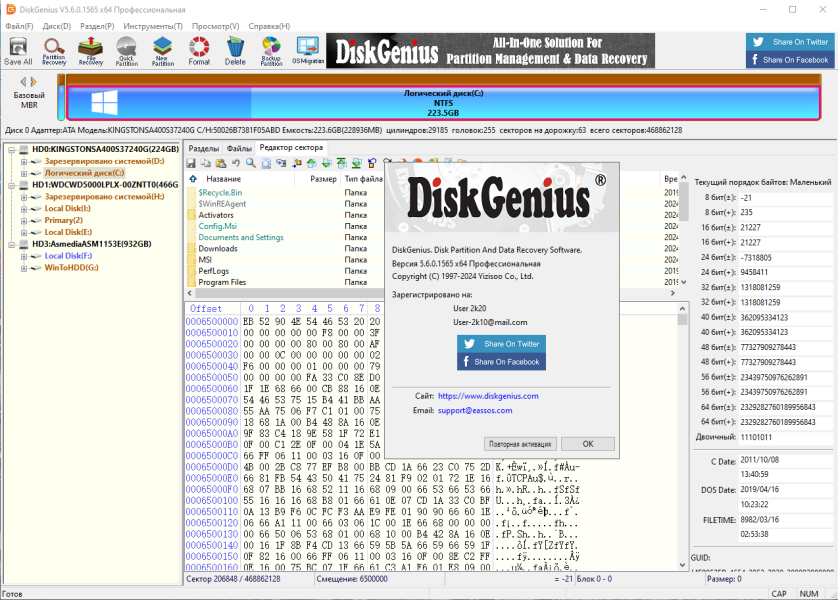Viewport: 838px width, 600px height.
Task: Switch to the Разделы tab
Action: click(204, 148)
